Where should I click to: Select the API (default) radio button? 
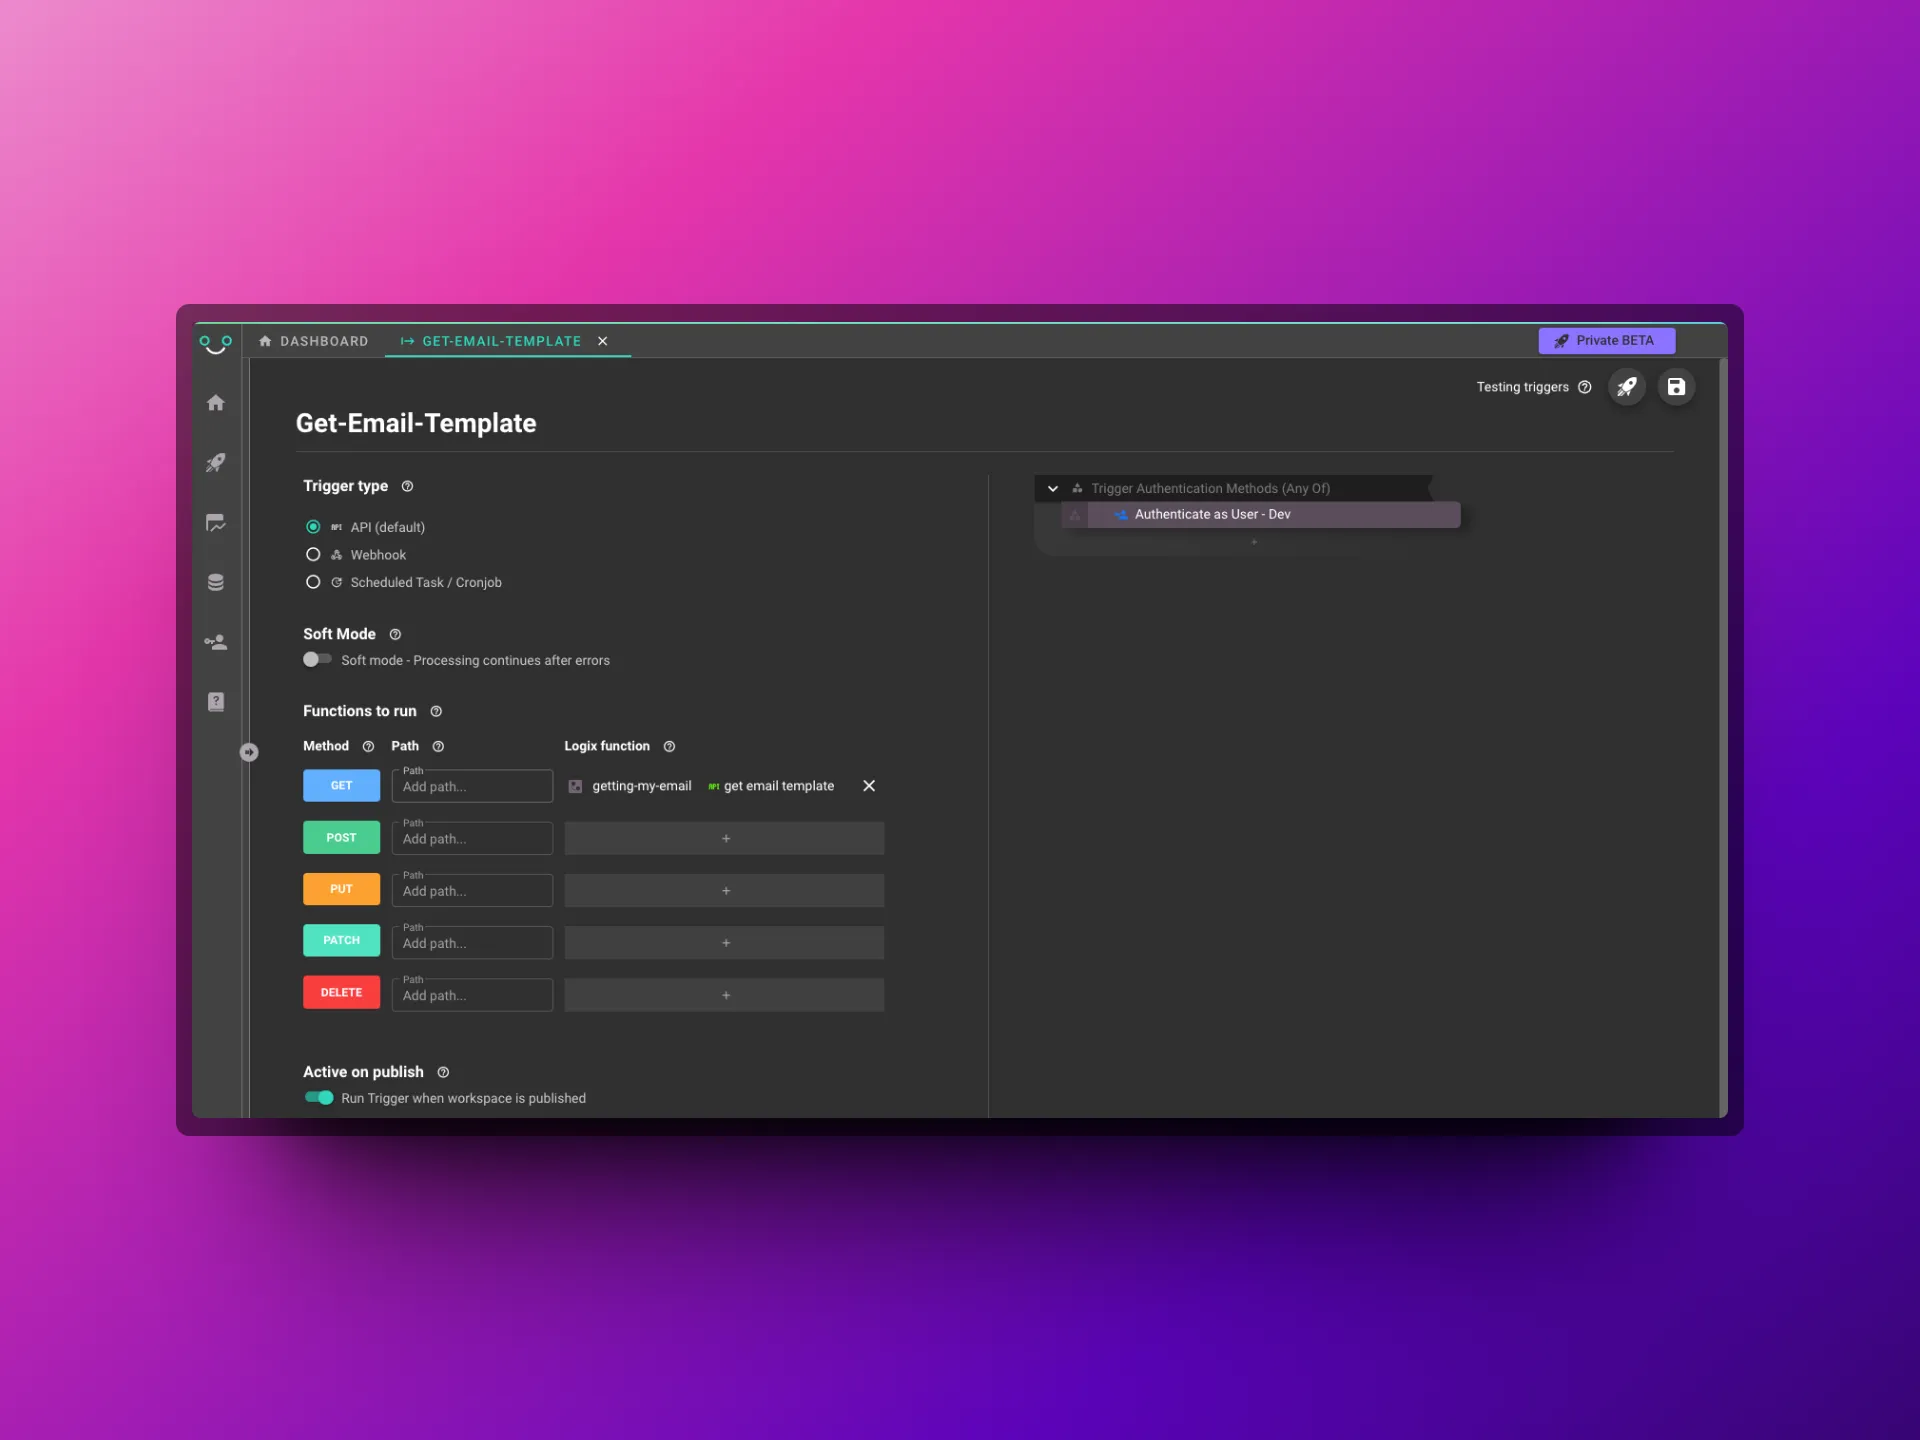(x=310, y=526)
